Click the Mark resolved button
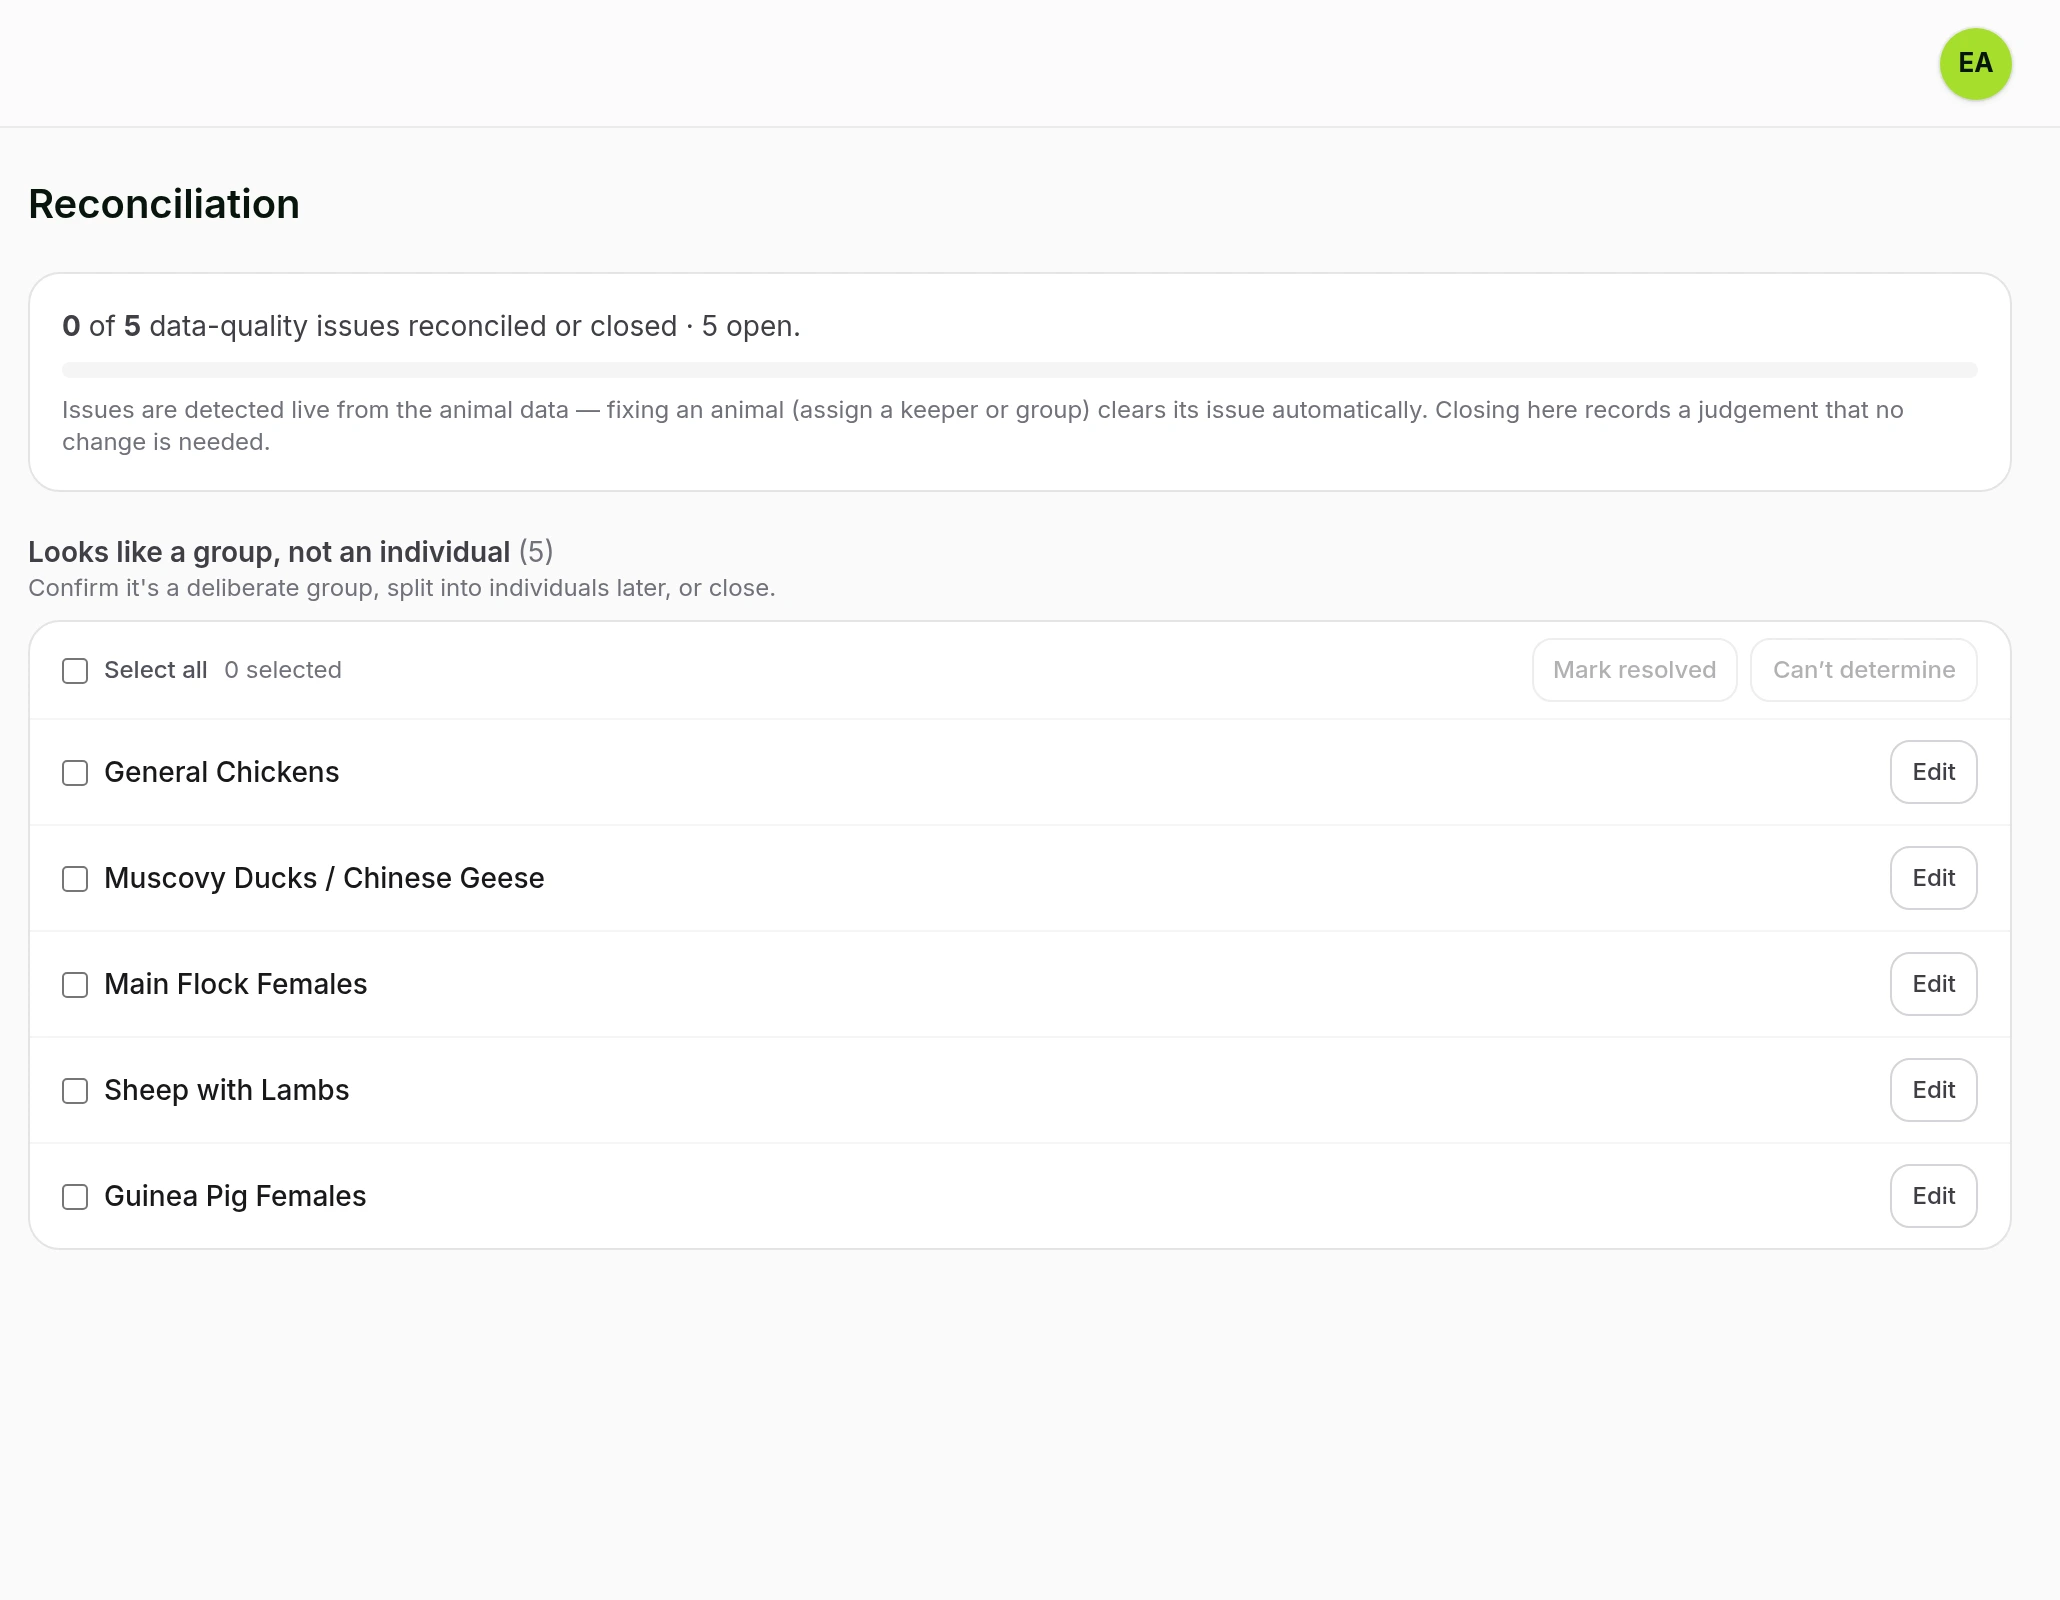 click(1634, 670)
